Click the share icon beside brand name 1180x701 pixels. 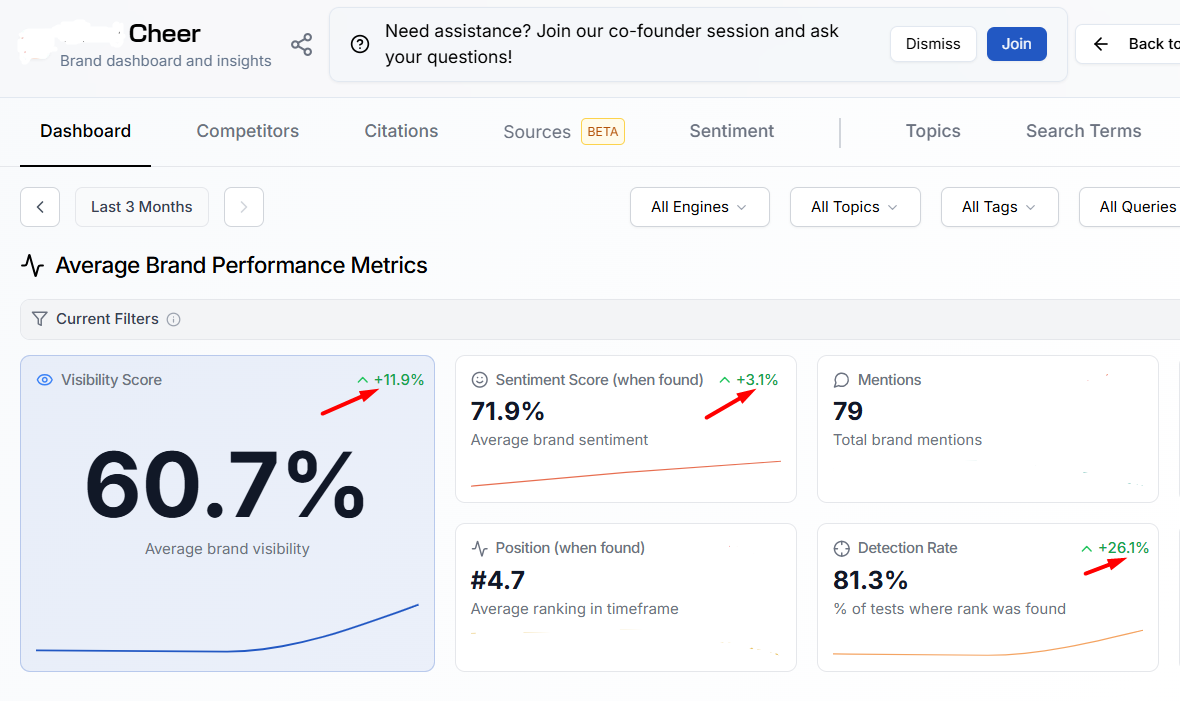tap(301, 45)
